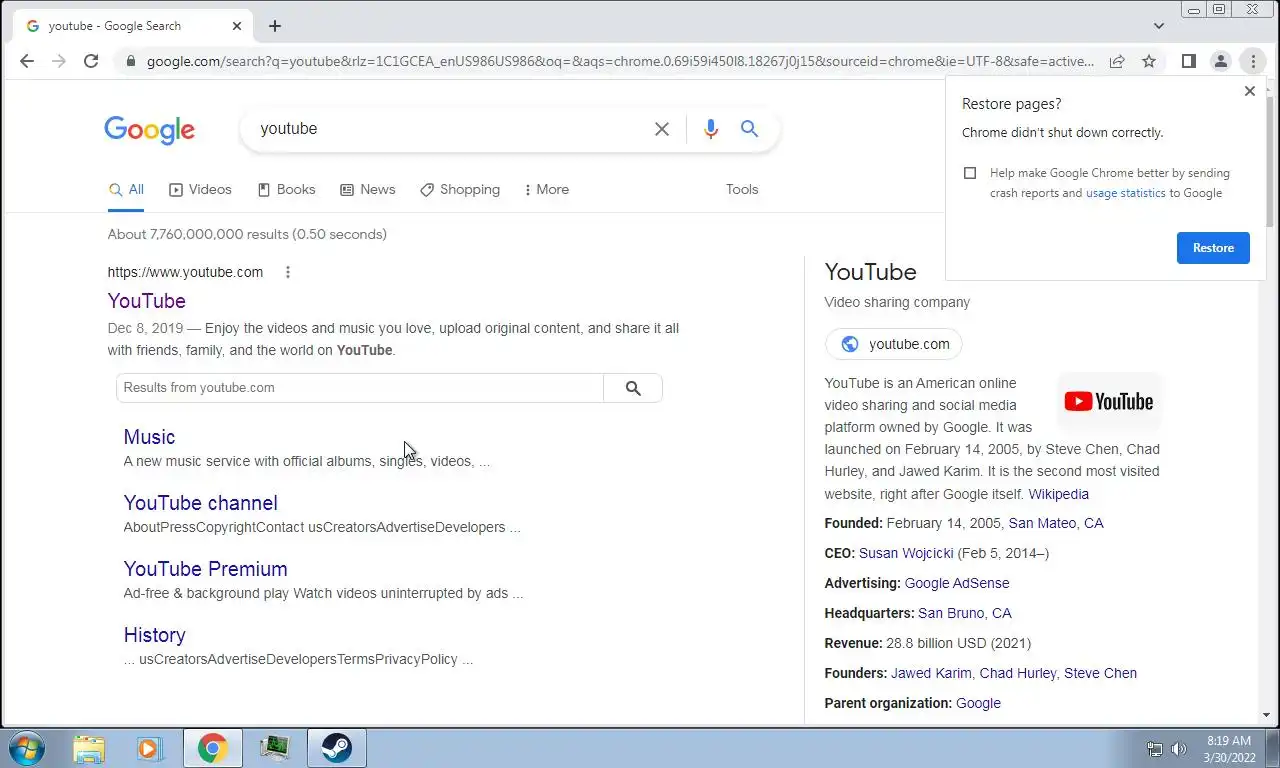1280x768 pixels.
Task: Switch to the Videos tab
Action: tap(200, 189)
